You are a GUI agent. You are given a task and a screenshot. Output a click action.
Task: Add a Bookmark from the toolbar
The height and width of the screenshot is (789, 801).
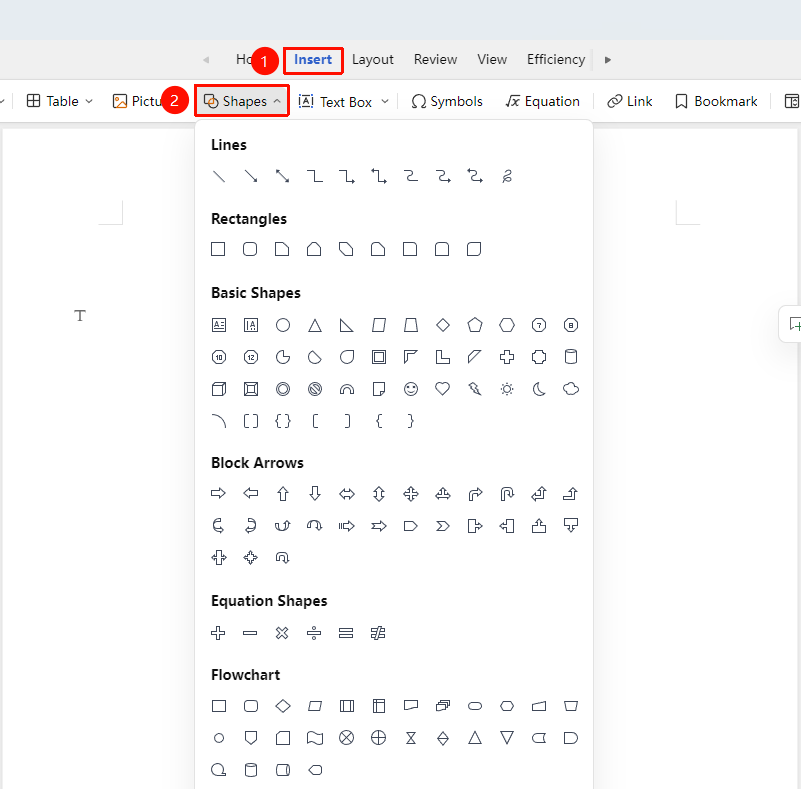716,101
